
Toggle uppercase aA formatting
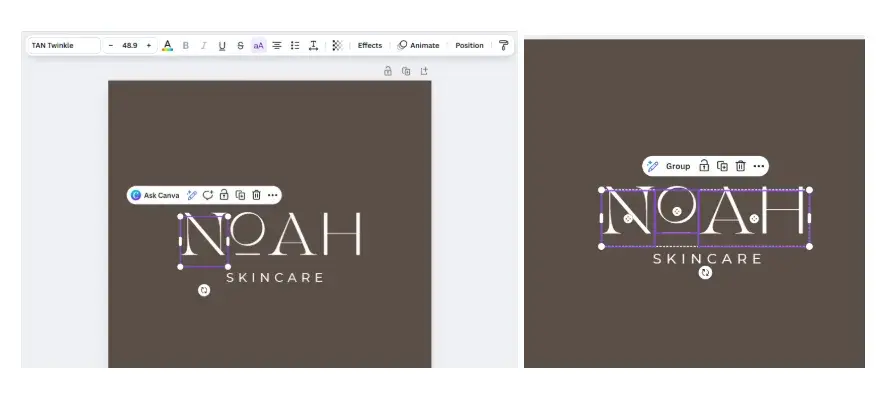point(259,46)
